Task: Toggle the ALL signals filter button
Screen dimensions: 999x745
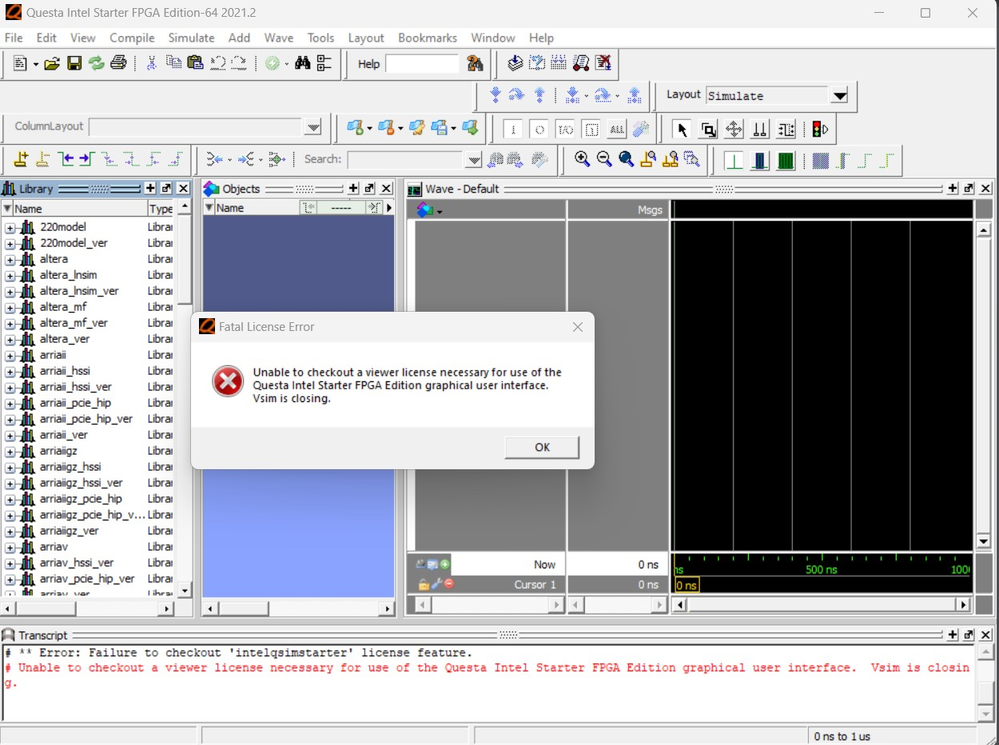Action: click(617, 129)
